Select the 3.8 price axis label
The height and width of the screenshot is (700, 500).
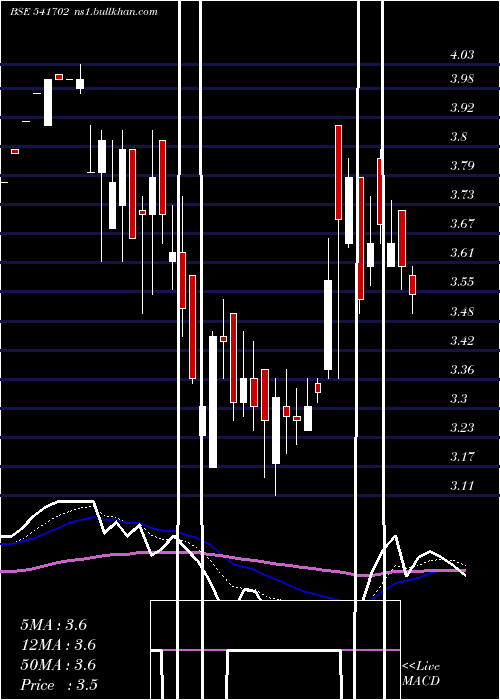(x=458, y=137)
